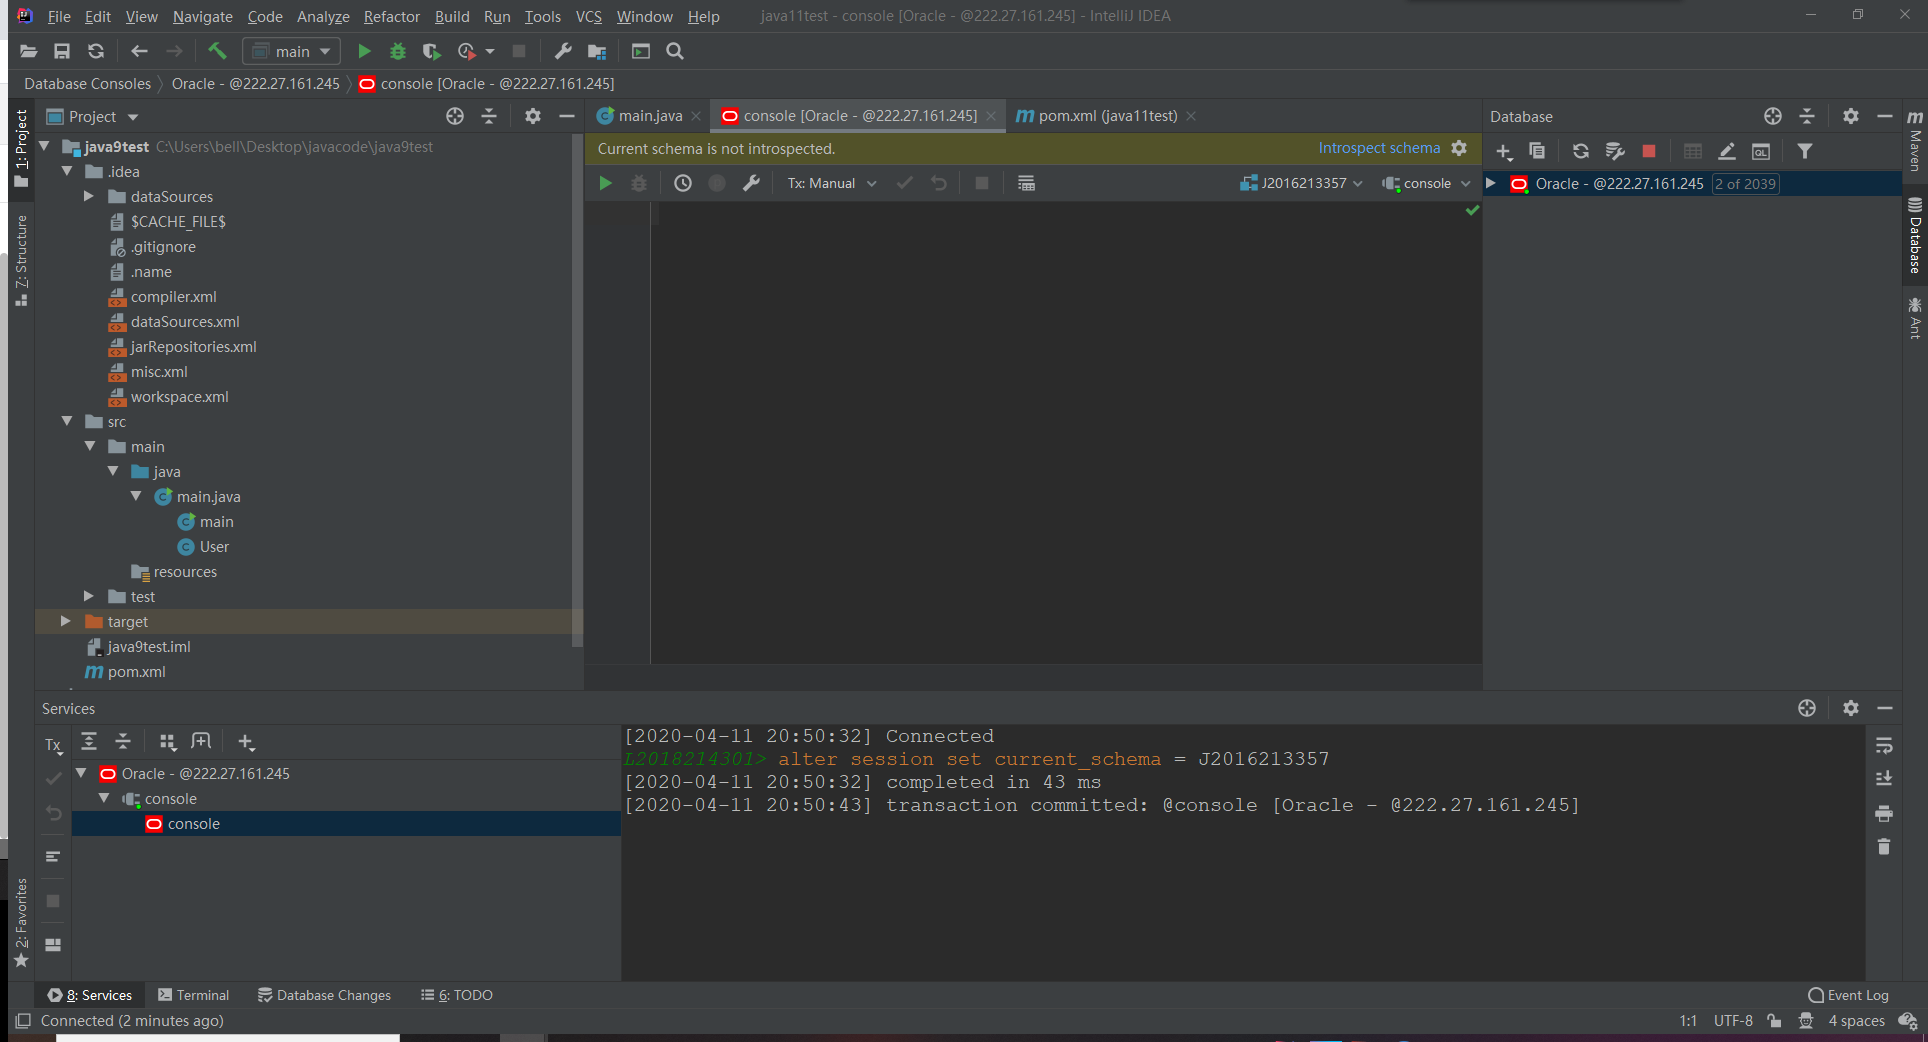Open the VCS menu
Viewport: 1928px width, 1042px height.
[x=588, y=16]
